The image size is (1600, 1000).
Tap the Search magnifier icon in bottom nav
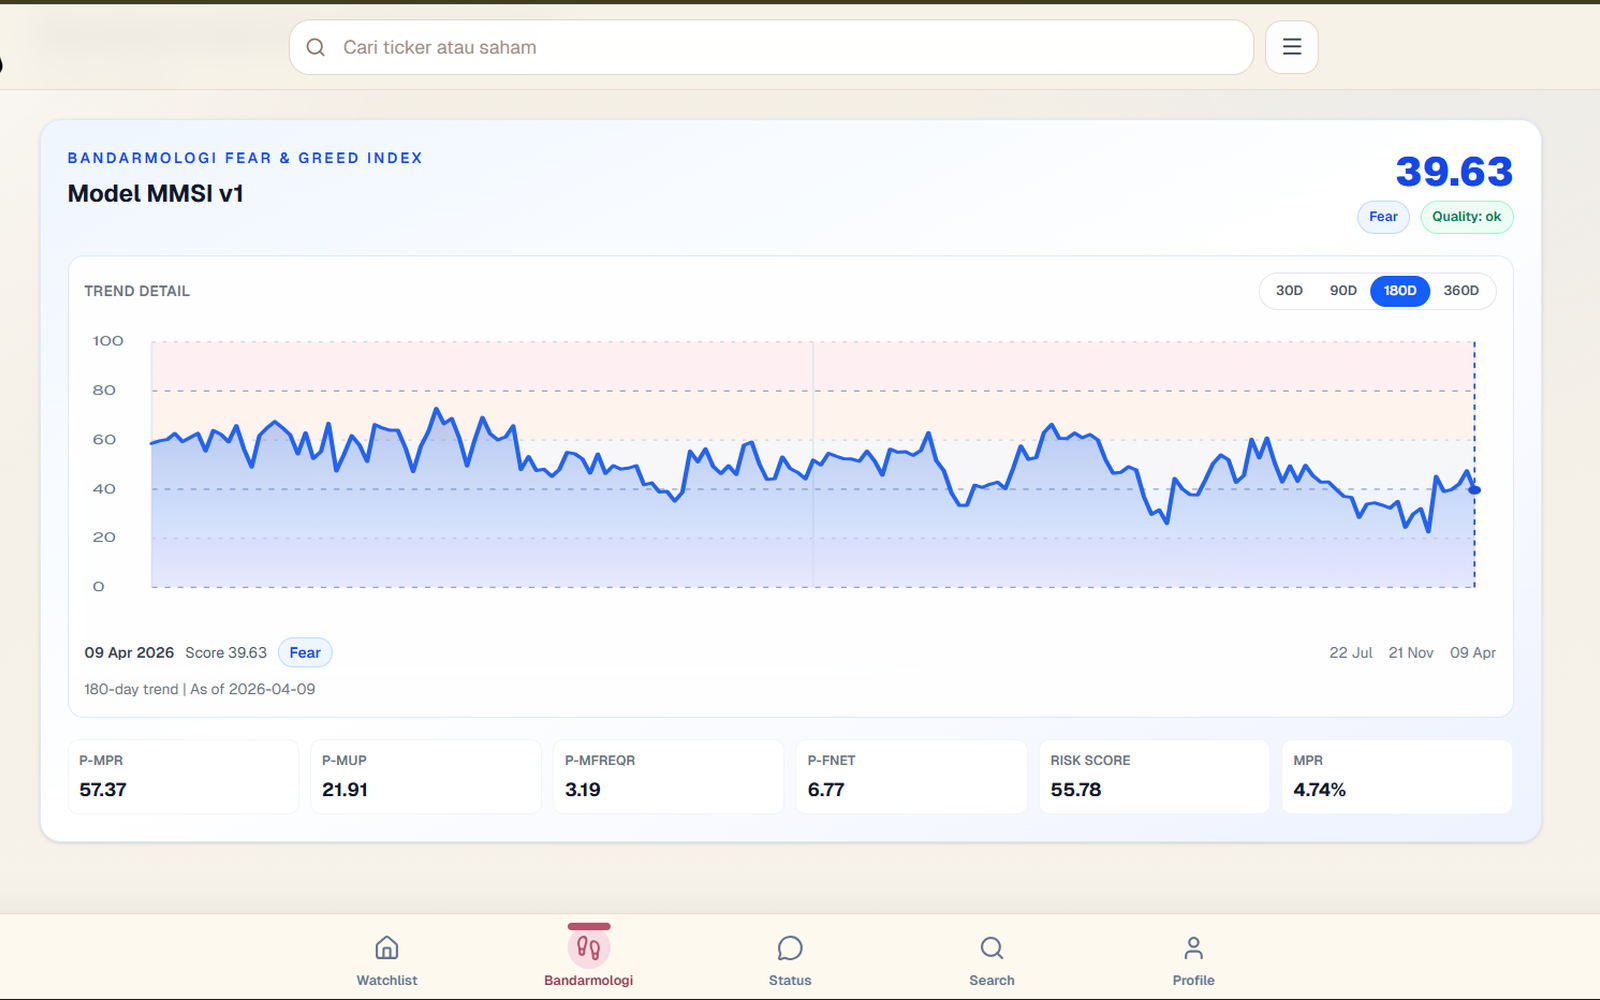pyautogui.click(x=991, y=948)
